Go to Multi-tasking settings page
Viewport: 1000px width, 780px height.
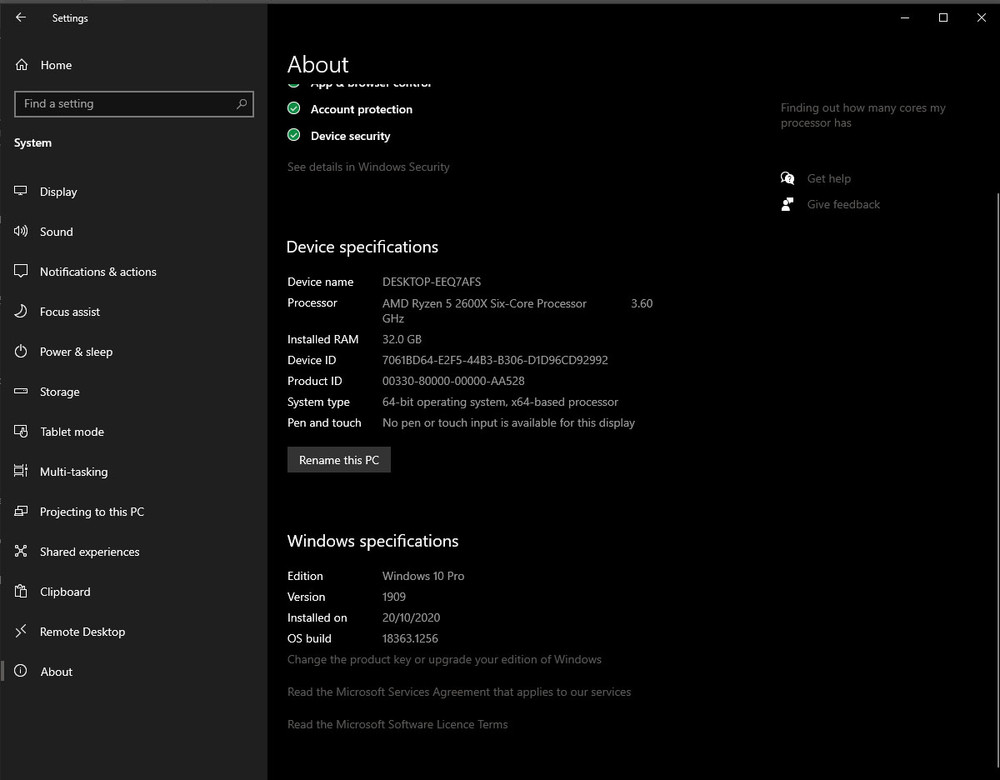click(74, 471)
